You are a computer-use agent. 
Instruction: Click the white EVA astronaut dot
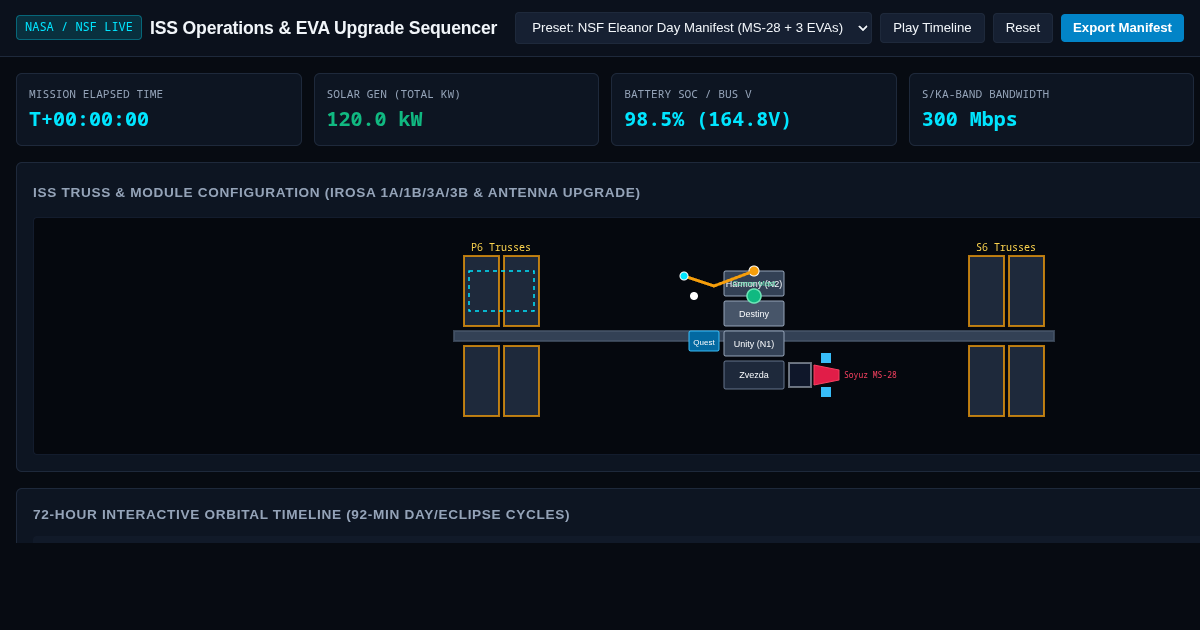[x=694, y=296]
